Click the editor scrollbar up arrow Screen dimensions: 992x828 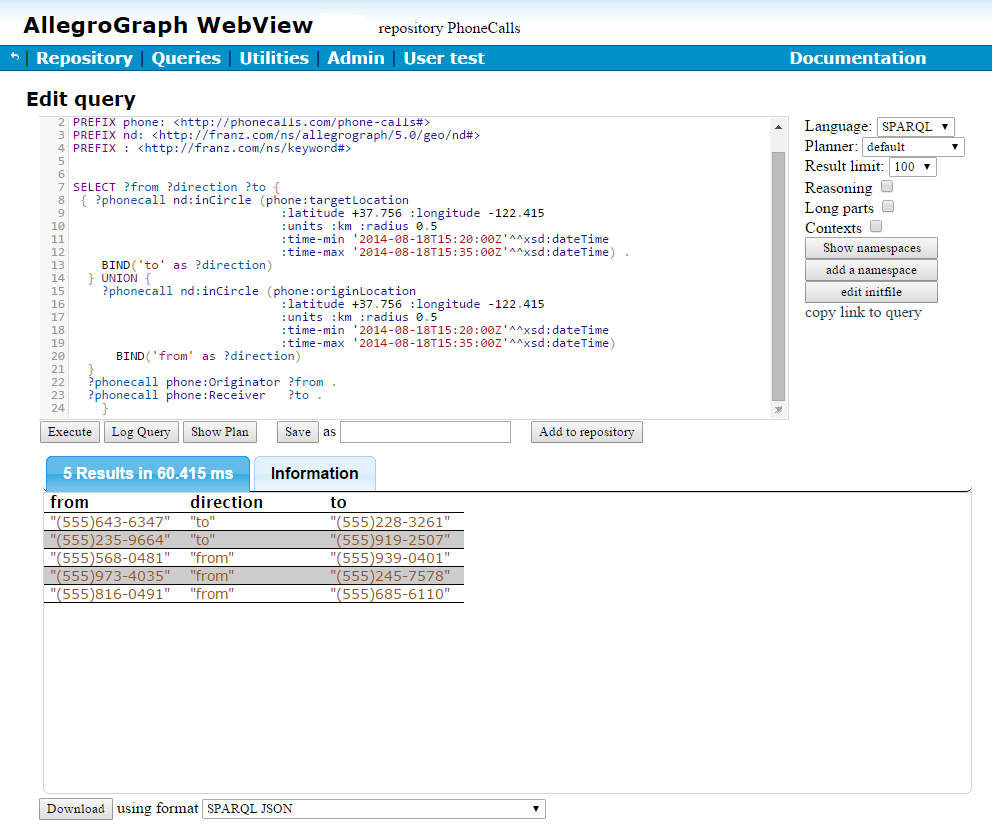pos(778,127)
